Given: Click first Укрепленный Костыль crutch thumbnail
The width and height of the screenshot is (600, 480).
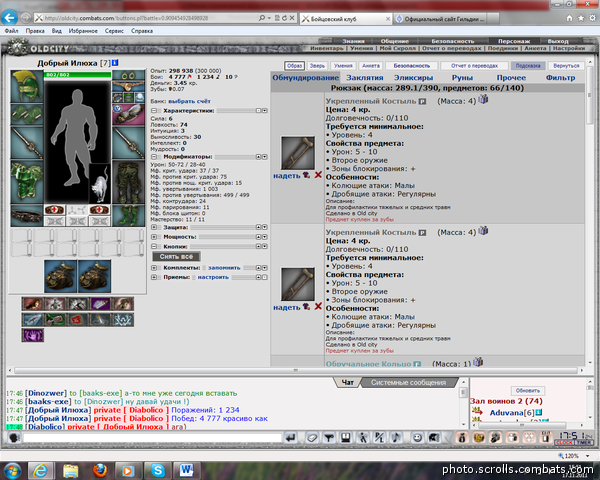Looking at the screenshot, I should [298, 153].
